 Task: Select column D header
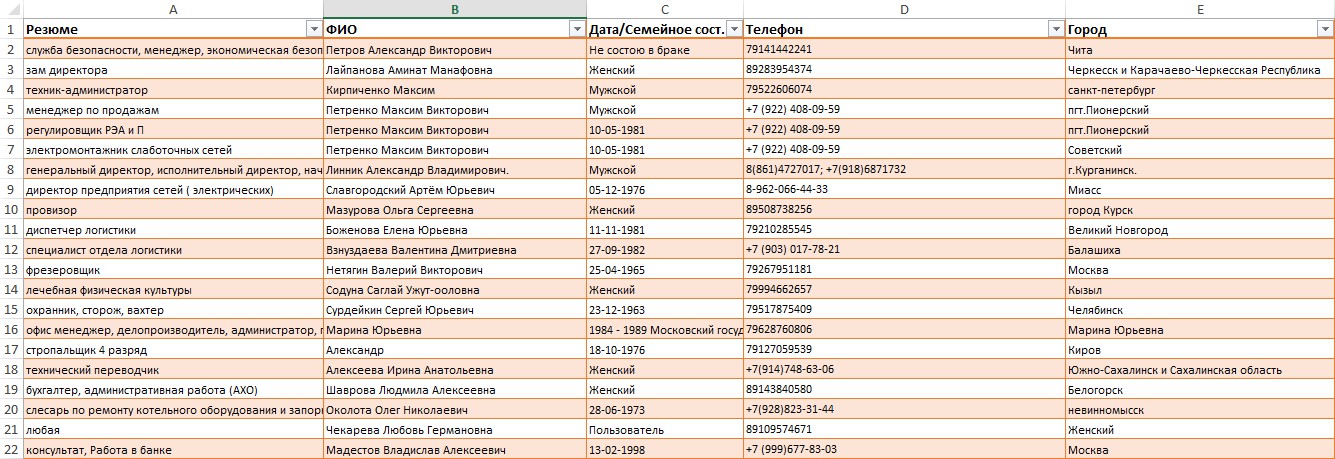[904, 9]
